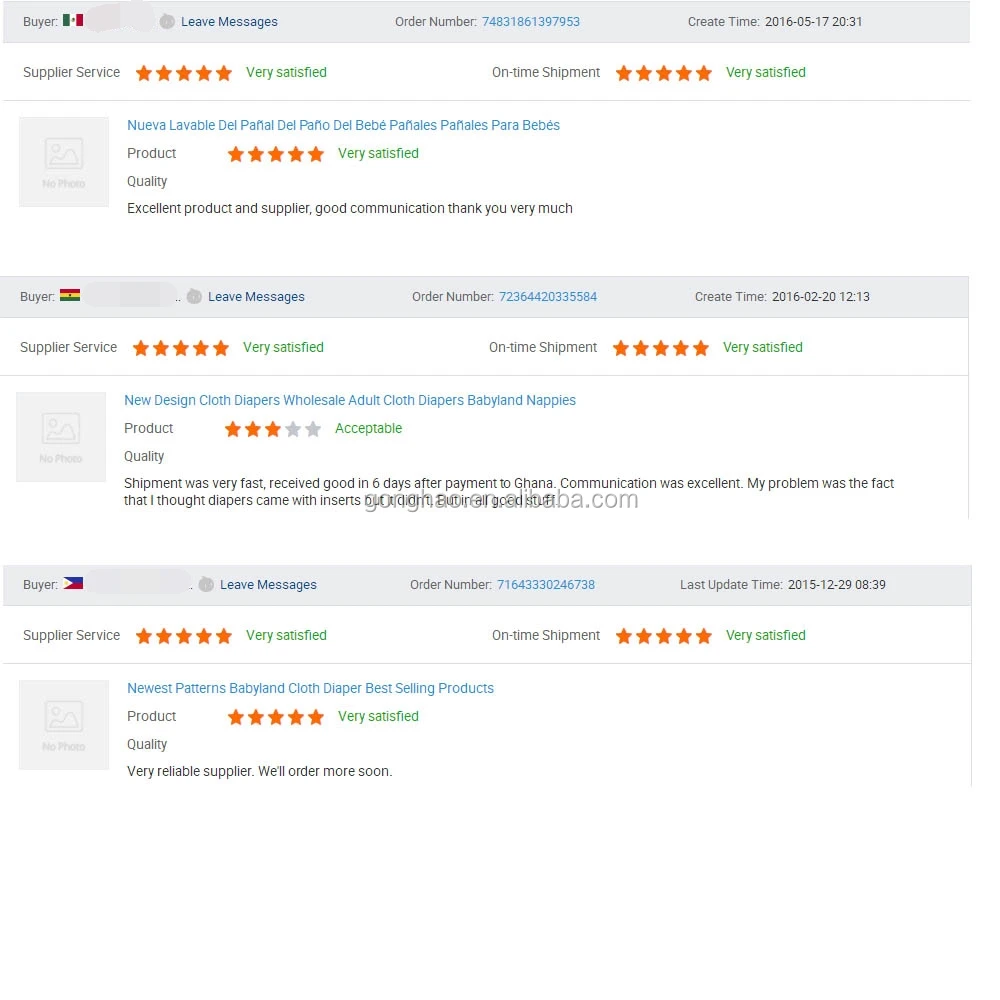Open order number 72364420335584
Viewport: 1000px width, 1000px height.
pyautogui.click(x=548, y=297)
